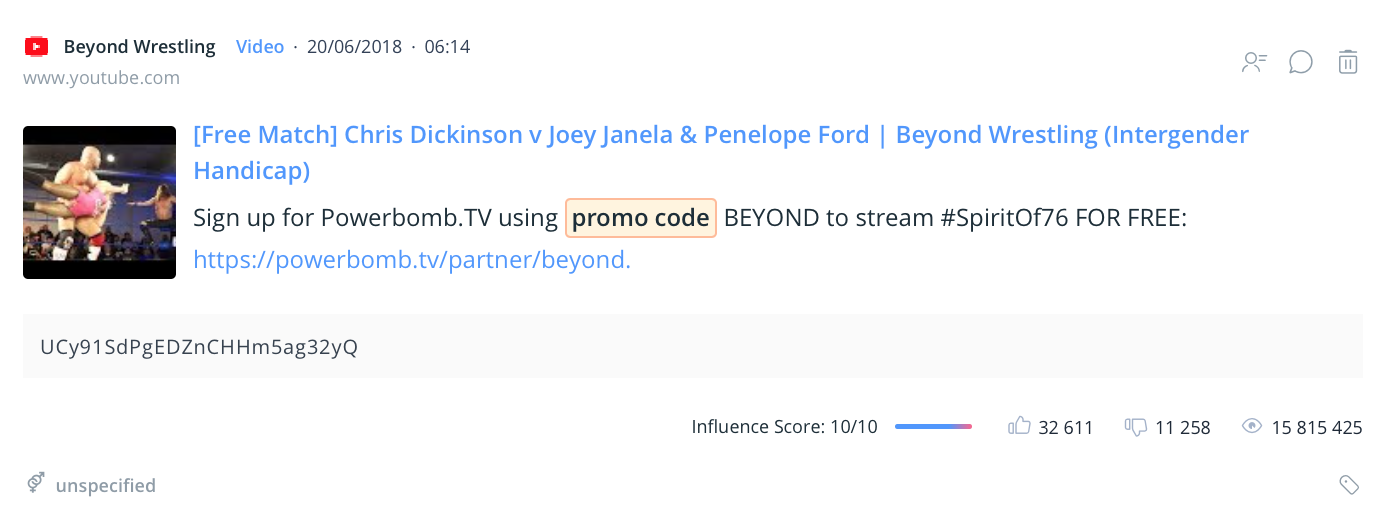Screen dimensions: 1388x518
Task: Open the powerbomb.tv partner link
Action: [x=412, y=260]
